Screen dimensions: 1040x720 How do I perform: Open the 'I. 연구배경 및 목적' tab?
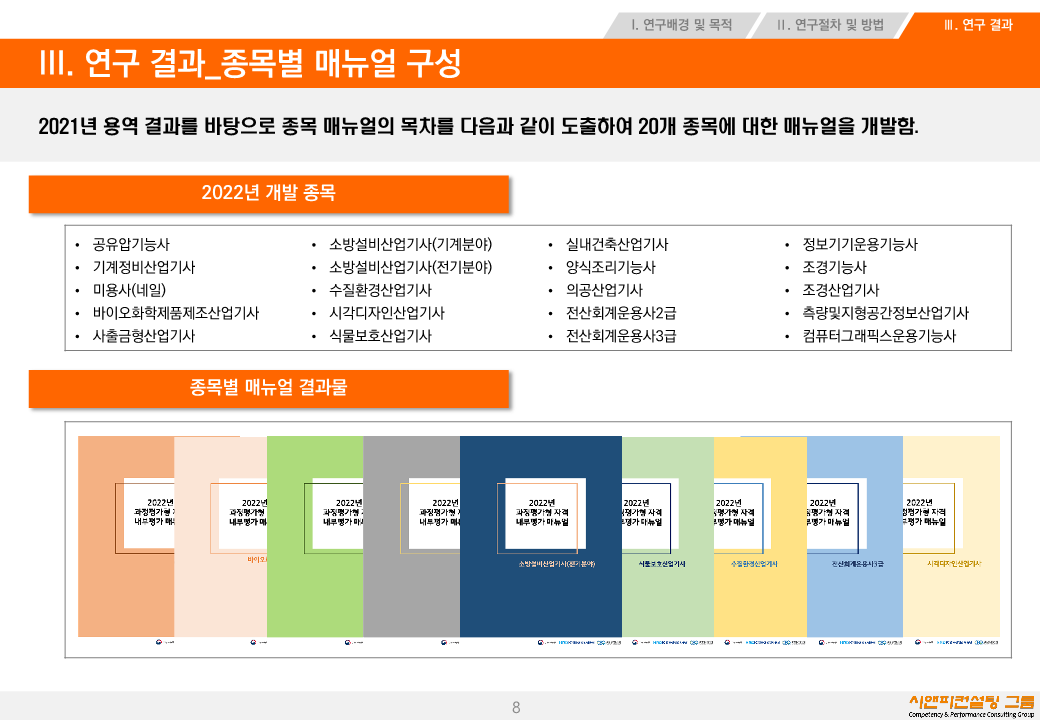681,25
